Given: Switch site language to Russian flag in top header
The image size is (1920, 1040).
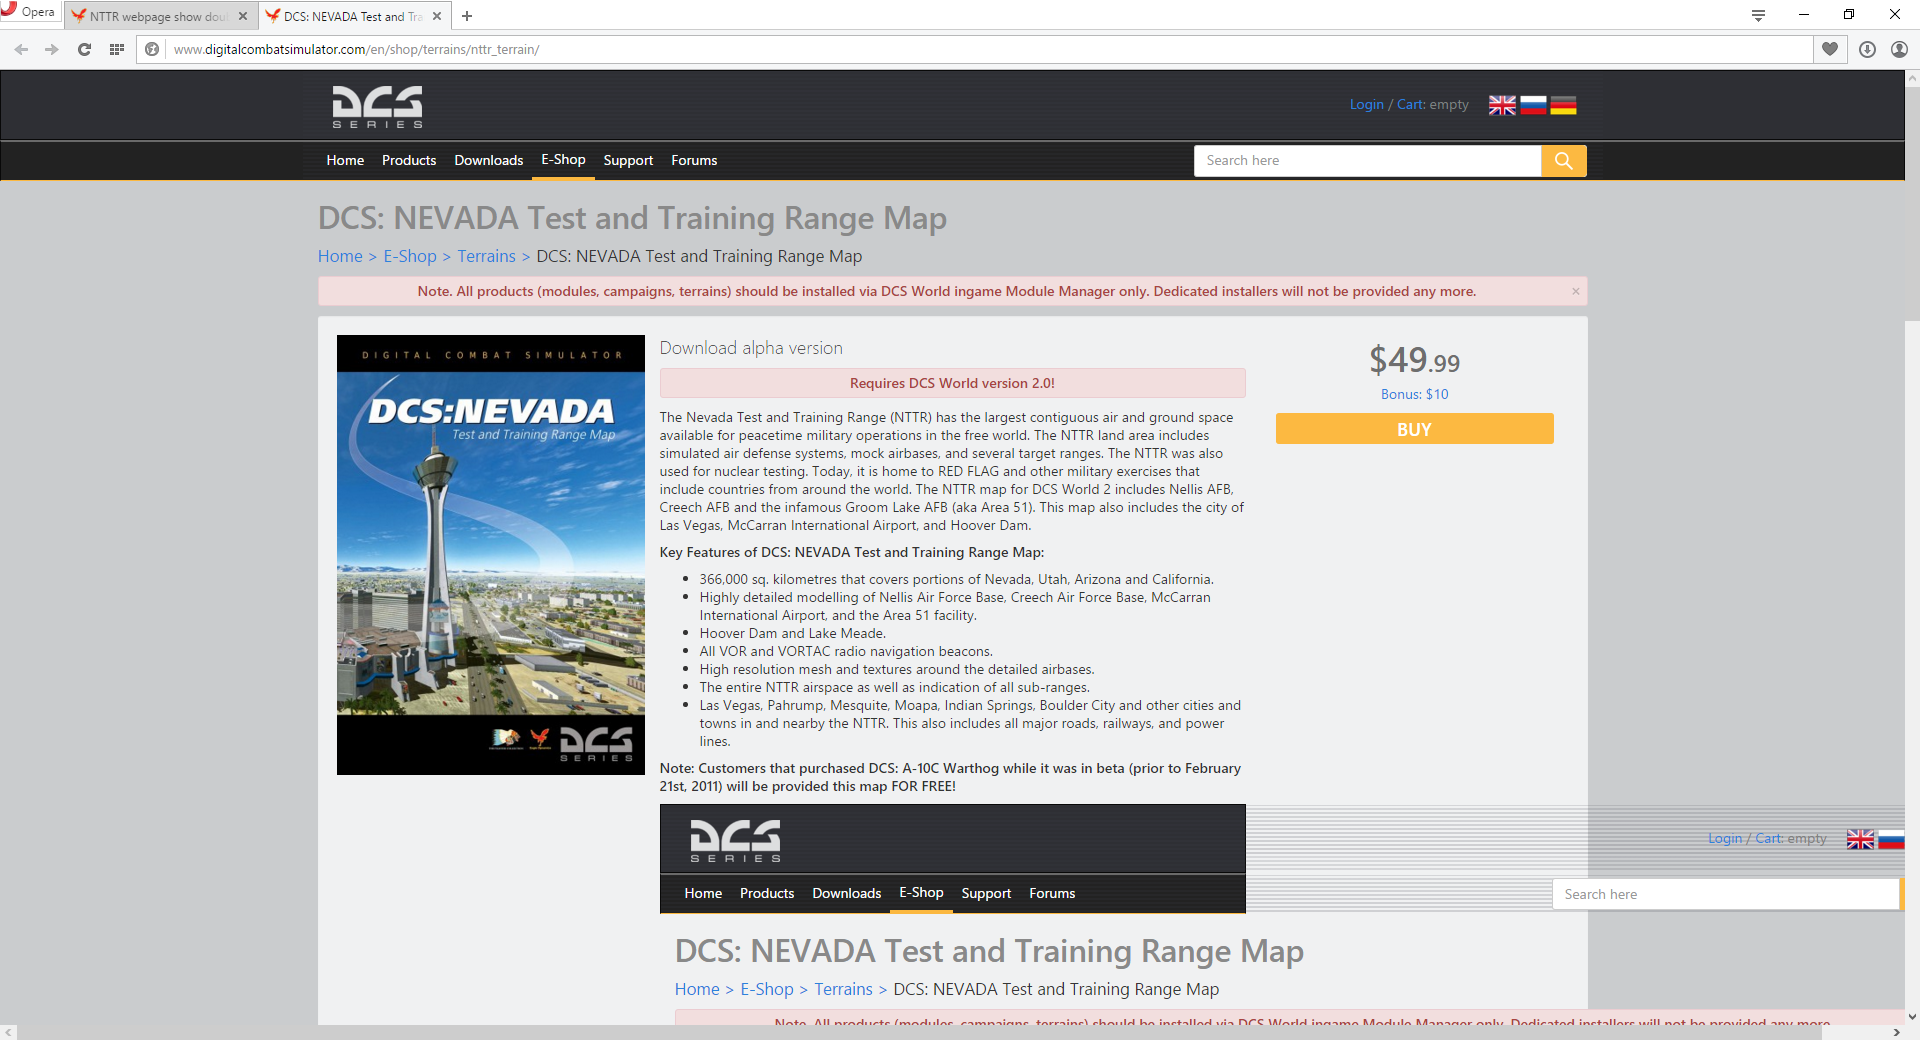Looking at the screenshot, I should point(1533,105).
